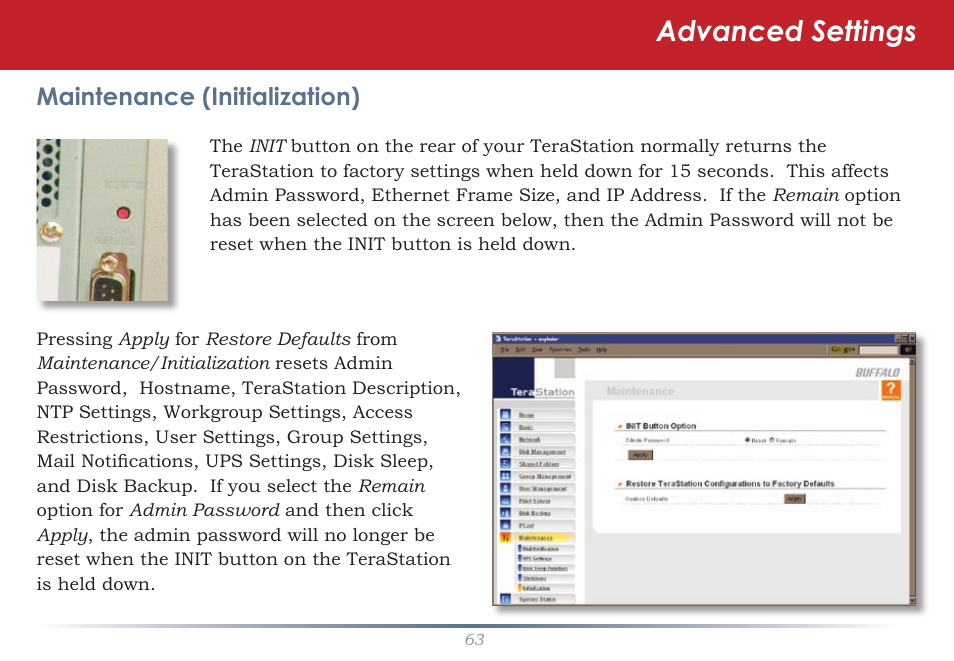
Task: Open the Tools menu
Action: point(583,350)
